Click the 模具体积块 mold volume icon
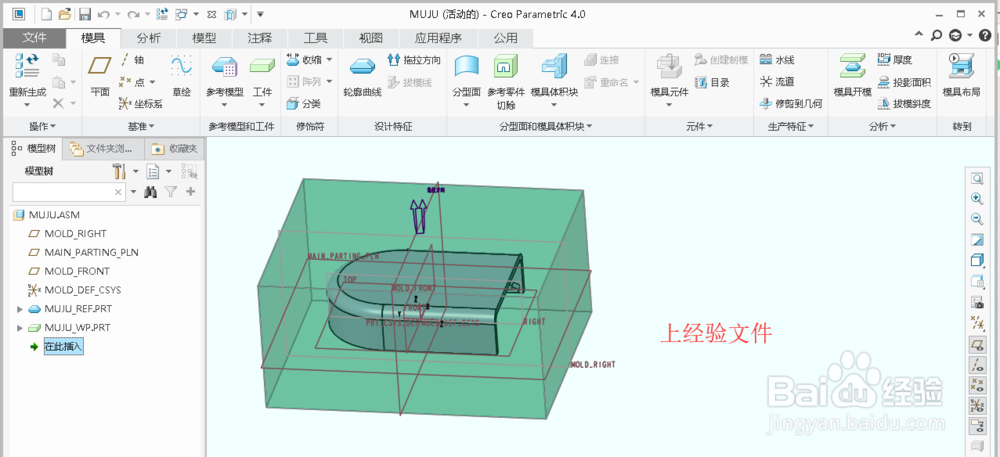The width and height of the screenshot is (1000, 457). 554,66
